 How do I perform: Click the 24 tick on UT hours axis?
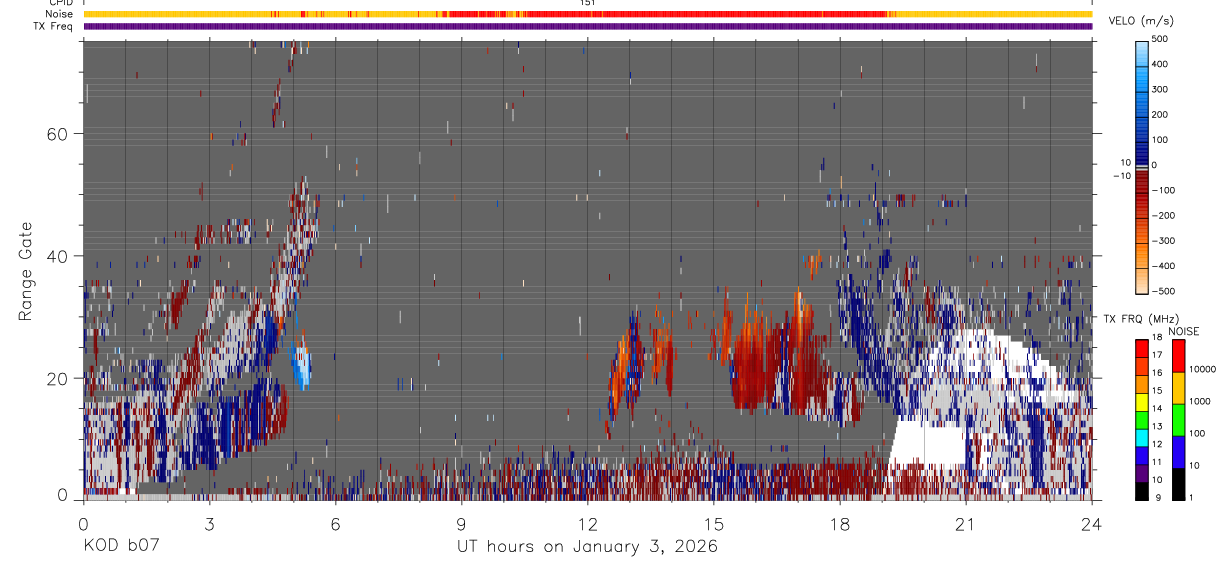coord(1092,523)
